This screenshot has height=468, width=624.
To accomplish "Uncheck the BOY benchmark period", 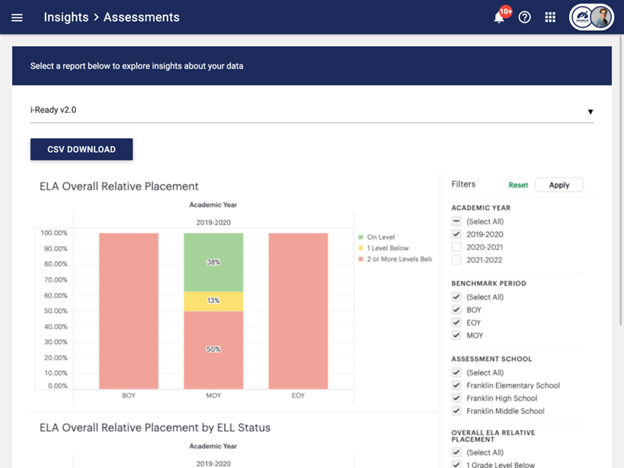I will [x=456, y=310].
